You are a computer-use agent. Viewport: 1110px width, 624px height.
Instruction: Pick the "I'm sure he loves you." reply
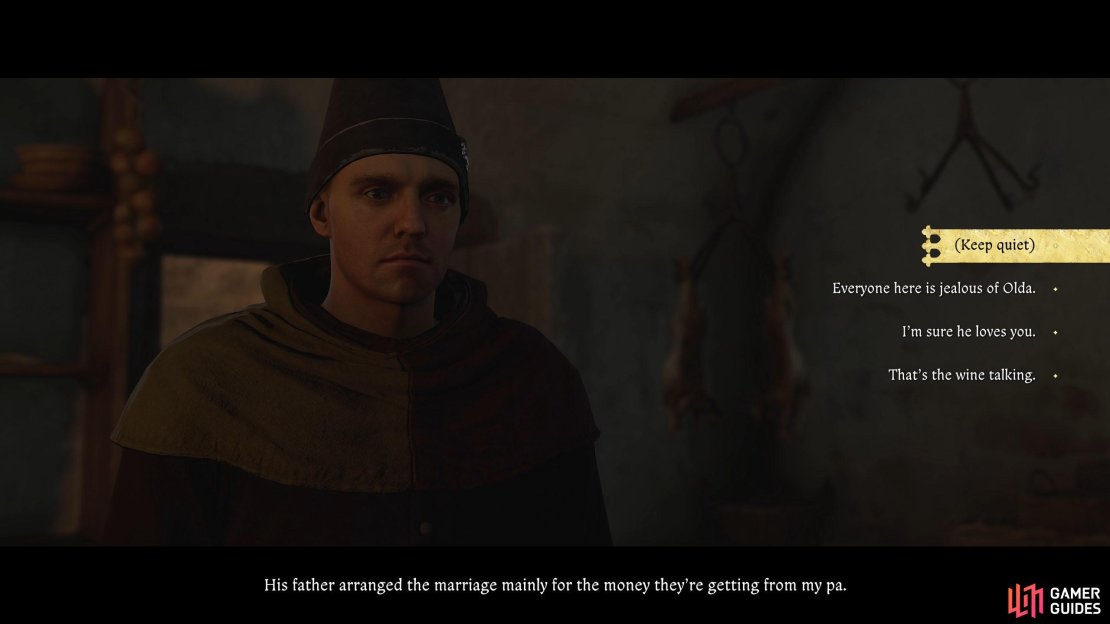tap(968, 331)
